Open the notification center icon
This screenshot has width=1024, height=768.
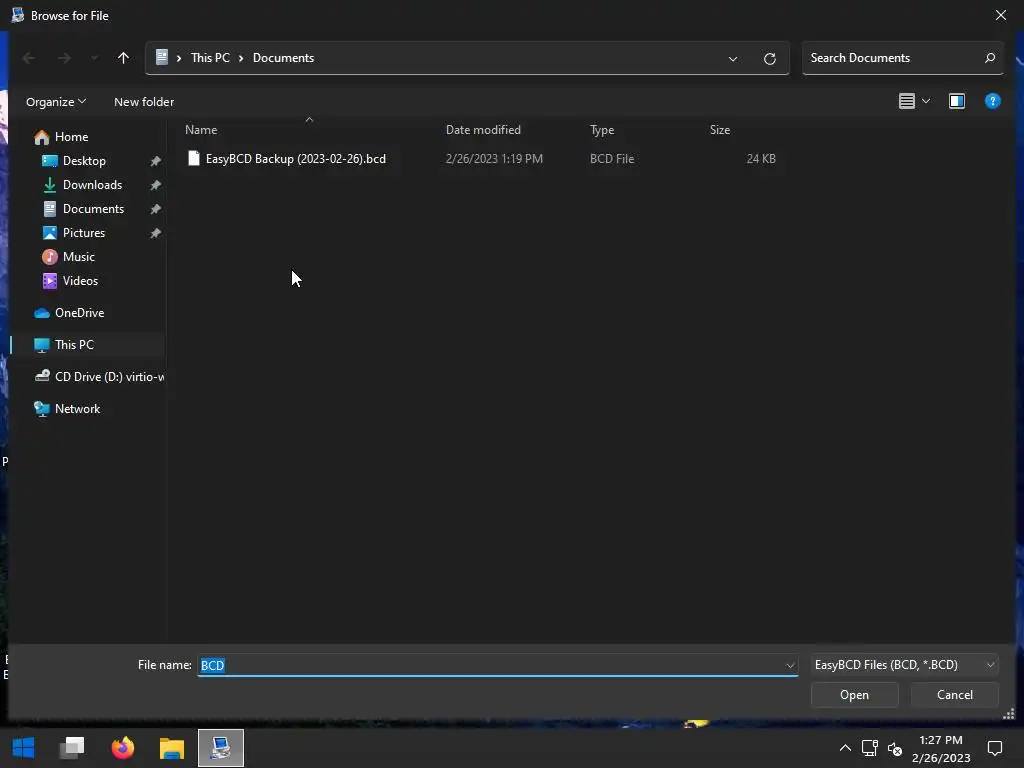pyautogui.click(x=995, y=748)
